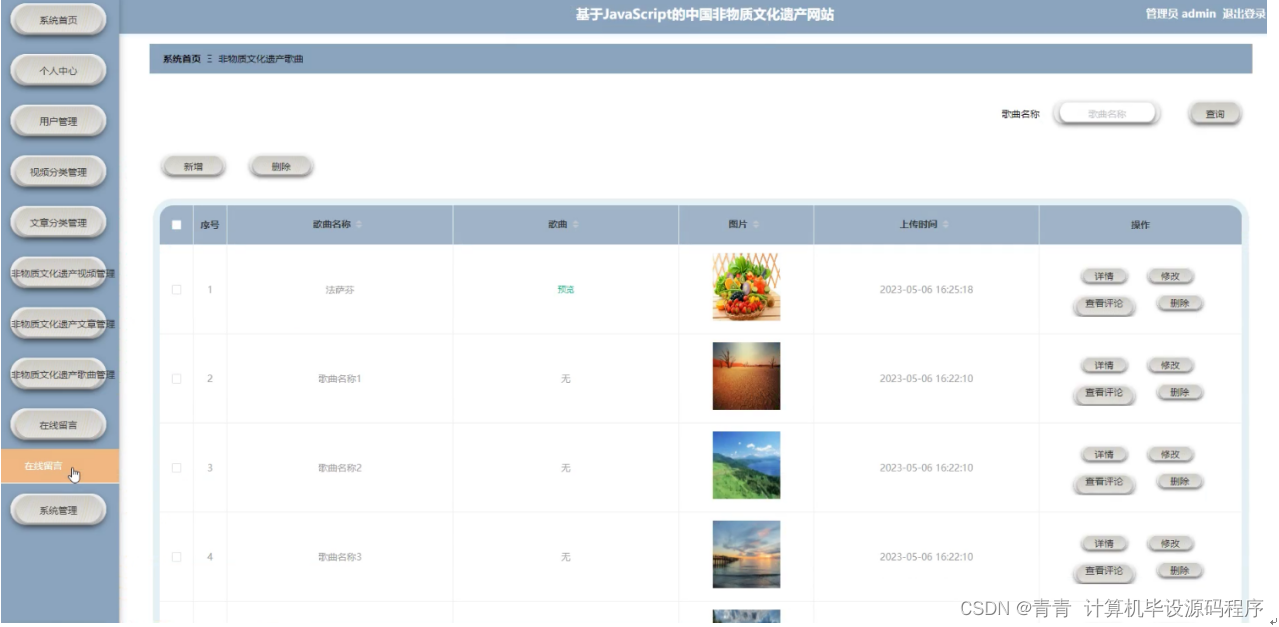Click 修改 for 法萨芬 row

[x=1170, y=277]
